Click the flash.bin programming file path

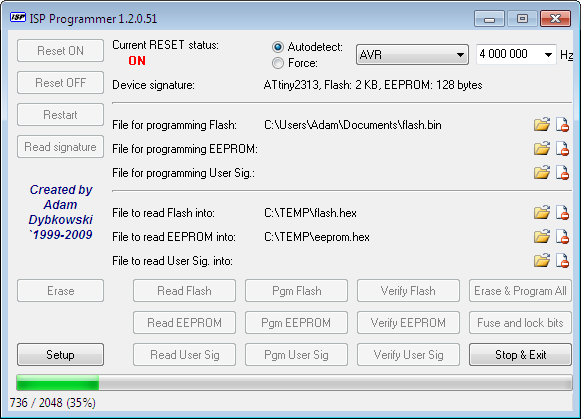point(353,125)
